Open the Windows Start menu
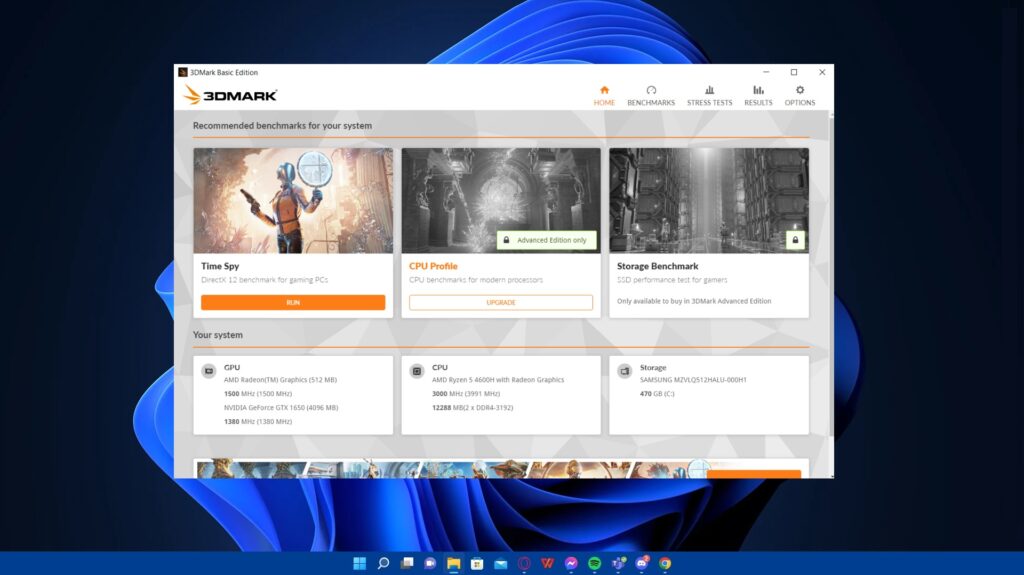 pyautogui.click(x=360, y=563)
